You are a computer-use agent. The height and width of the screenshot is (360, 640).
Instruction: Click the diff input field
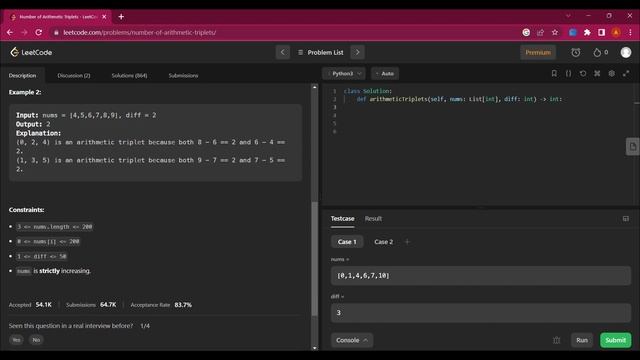point(481,313)
